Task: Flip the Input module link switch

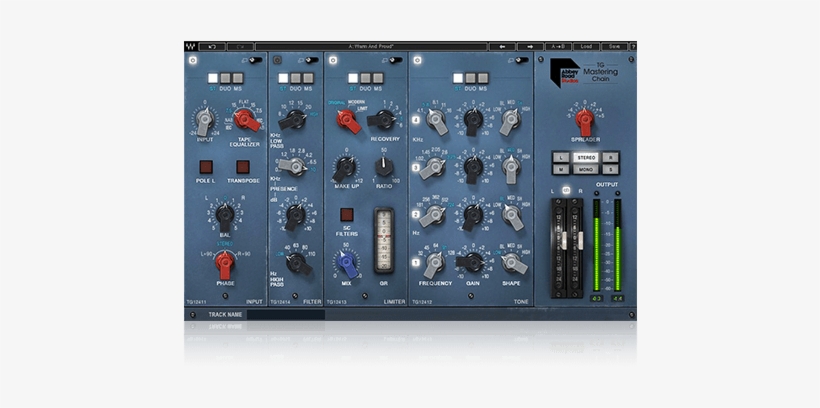Action: (x=255, y=60)
